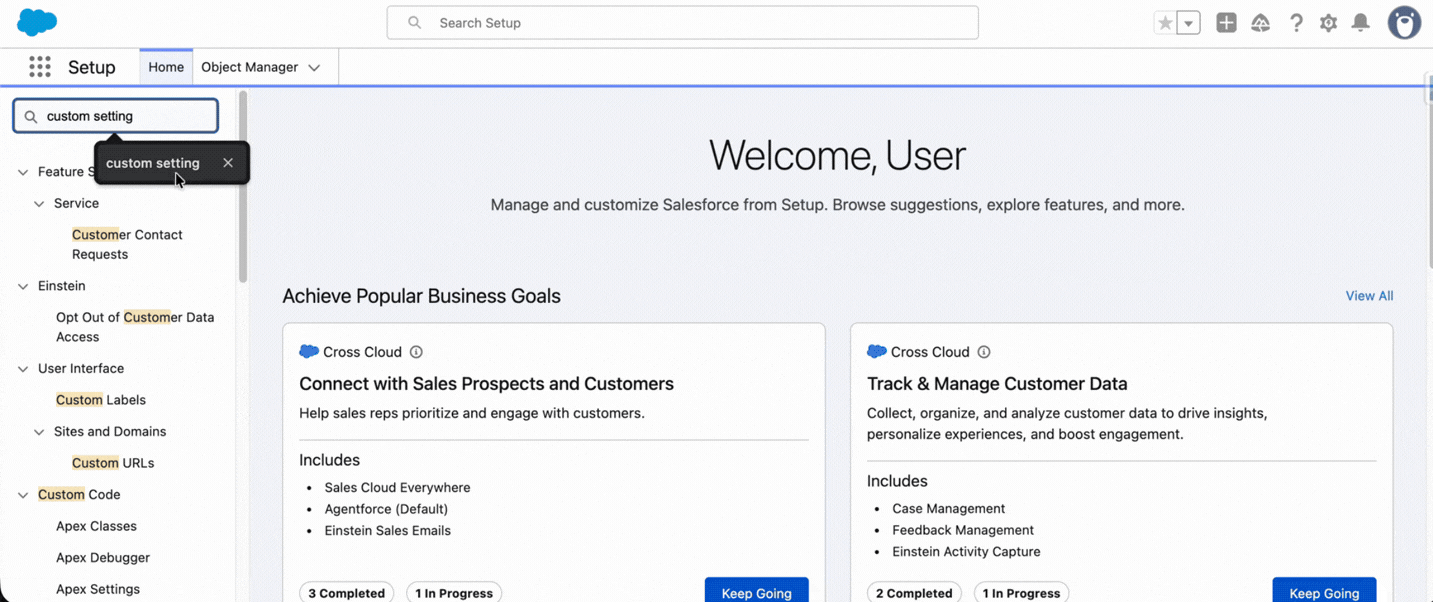Open the global actions plus icon
1433x602 pixels.
coord(1226,23)
